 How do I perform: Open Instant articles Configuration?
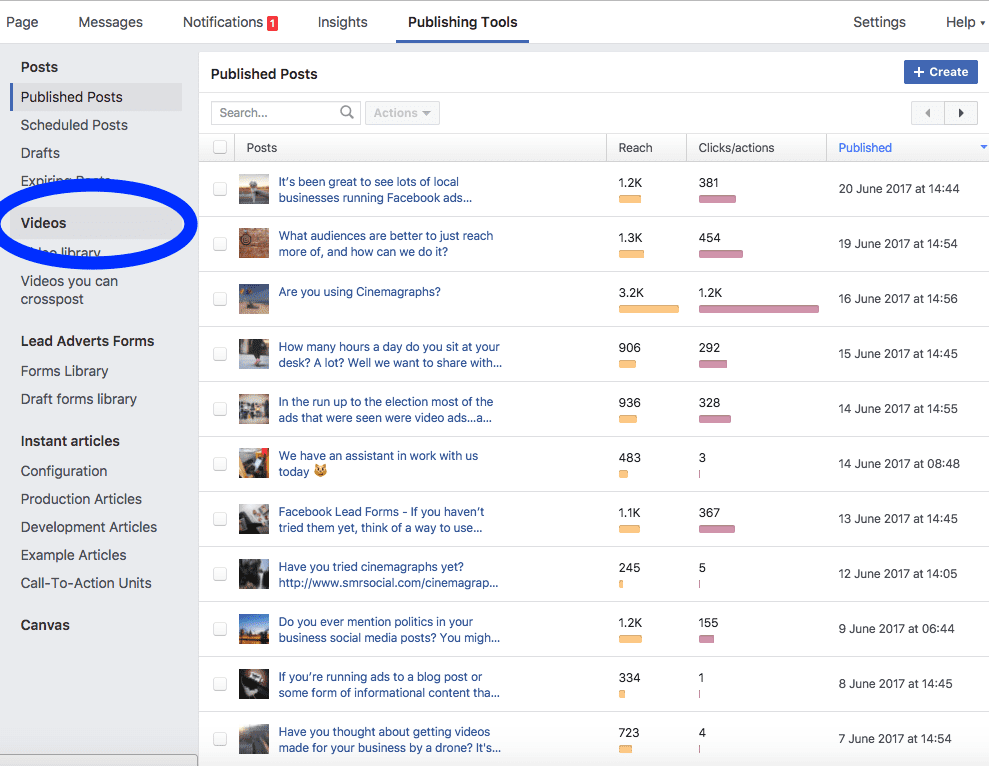pos(64,471)
